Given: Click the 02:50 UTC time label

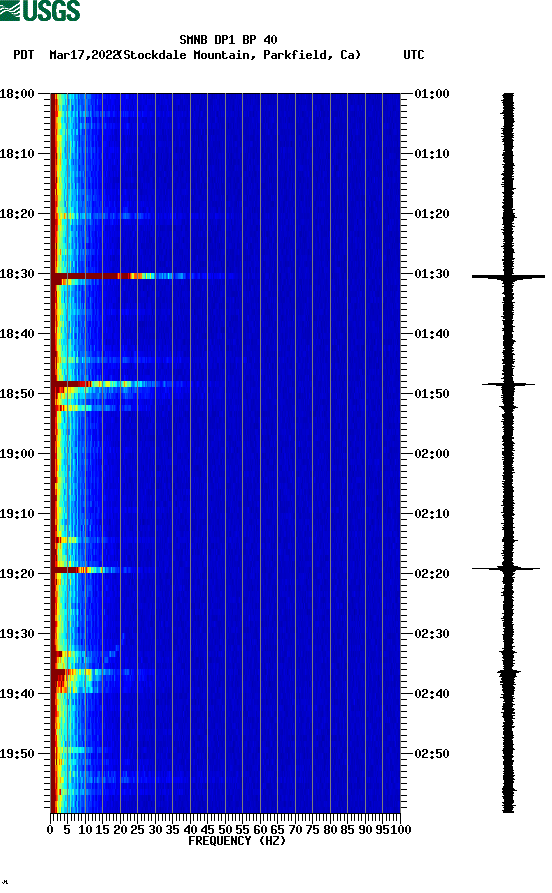Looking at the screenshot, I should (x=432, y=753).
